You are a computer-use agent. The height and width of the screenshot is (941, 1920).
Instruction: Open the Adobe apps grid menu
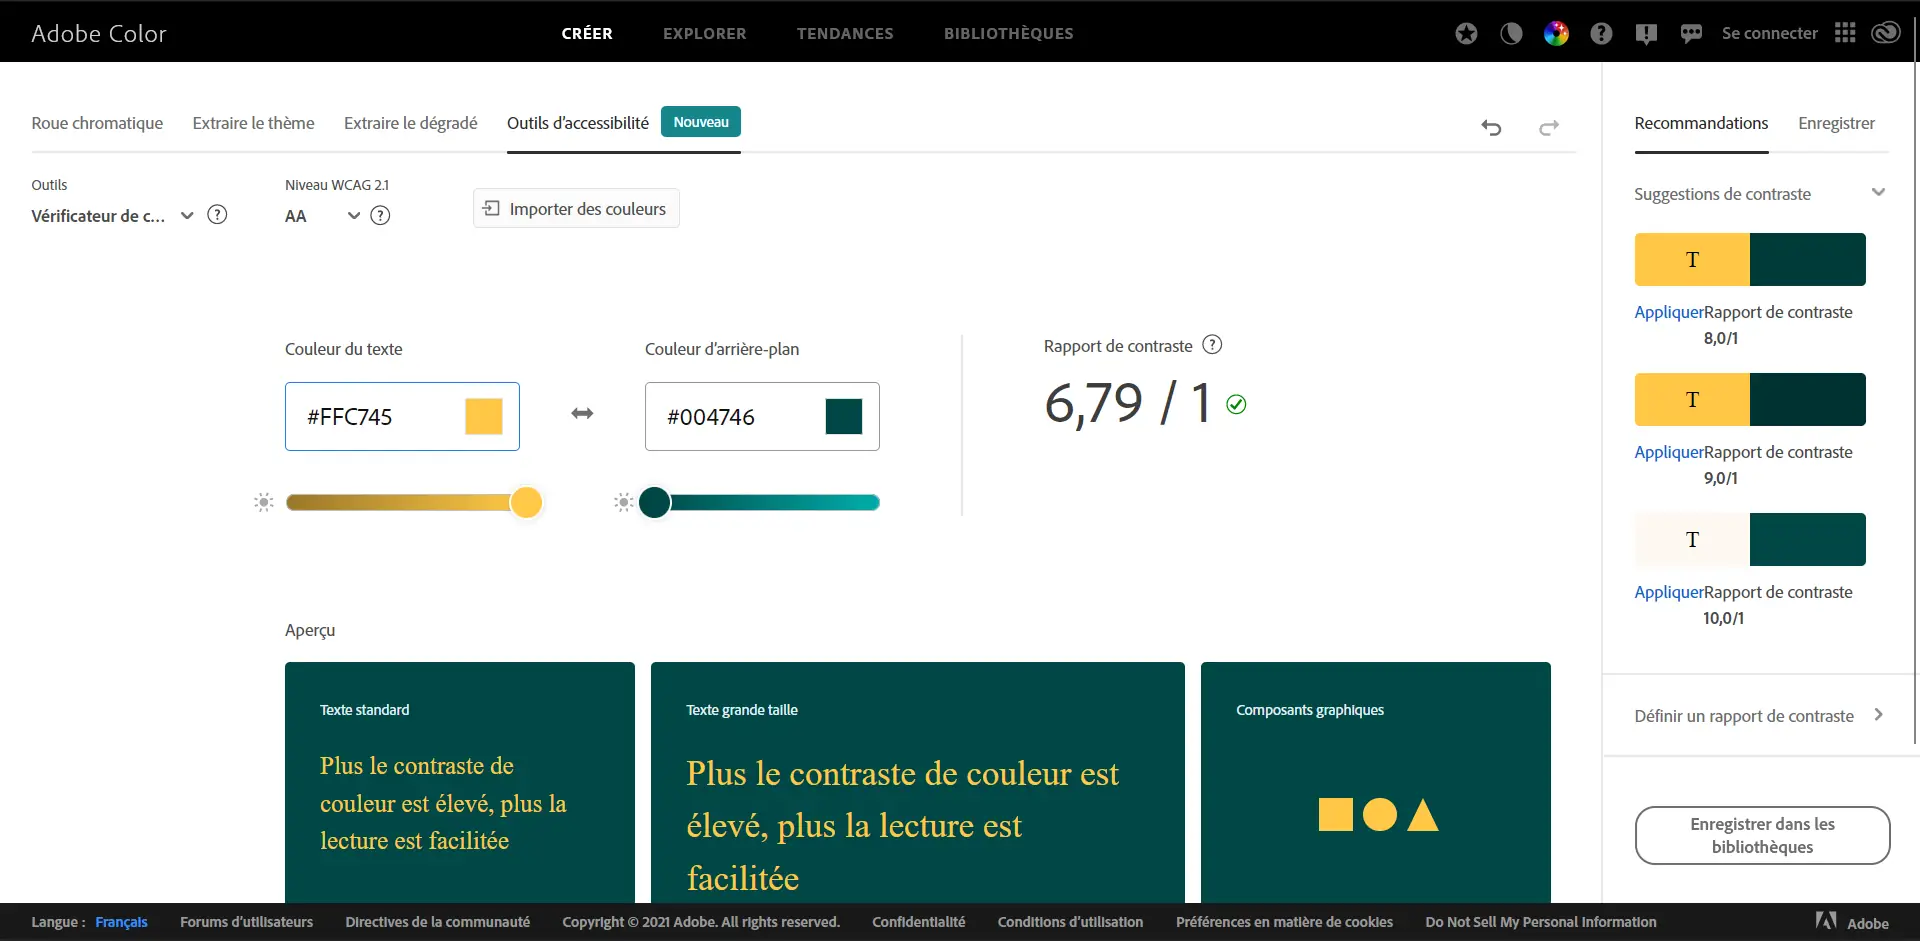[1845, 33]
